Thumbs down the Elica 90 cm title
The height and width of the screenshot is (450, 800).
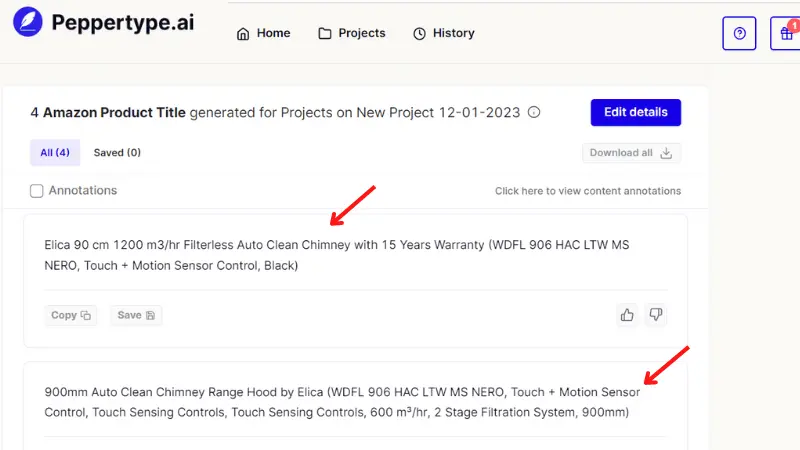point(656,315)
